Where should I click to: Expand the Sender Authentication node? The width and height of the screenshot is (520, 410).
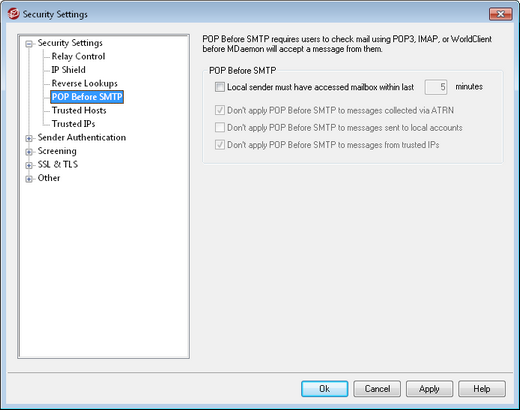[29, 138]
